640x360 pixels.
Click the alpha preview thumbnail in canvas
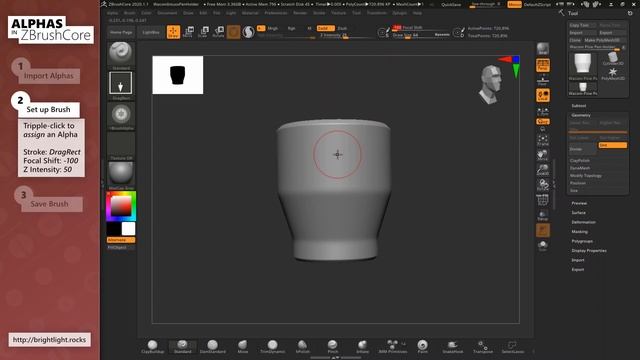[x=178, y=75]
